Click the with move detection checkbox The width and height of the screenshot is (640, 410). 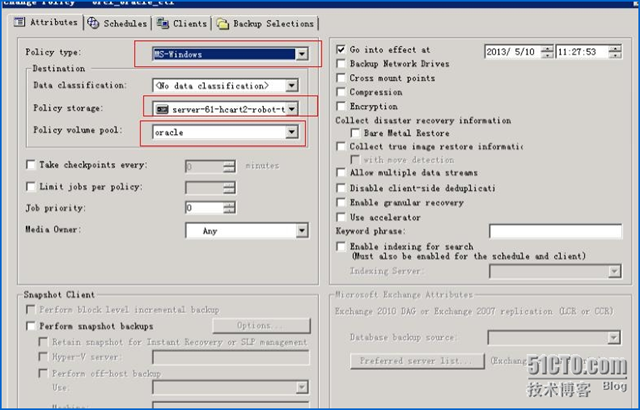point(355,160)
